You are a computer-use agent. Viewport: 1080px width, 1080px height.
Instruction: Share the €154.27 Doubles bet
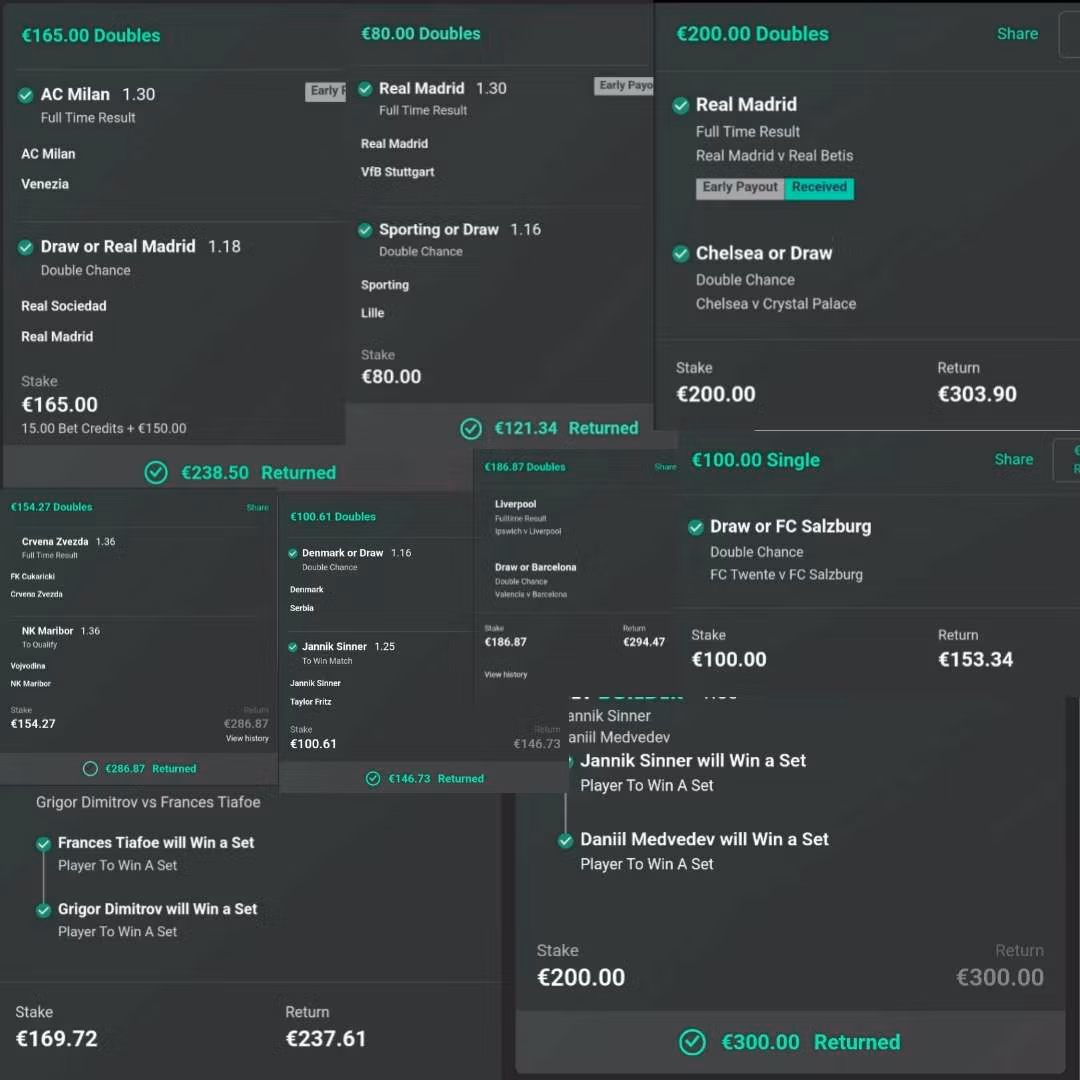tap(258, 508)
